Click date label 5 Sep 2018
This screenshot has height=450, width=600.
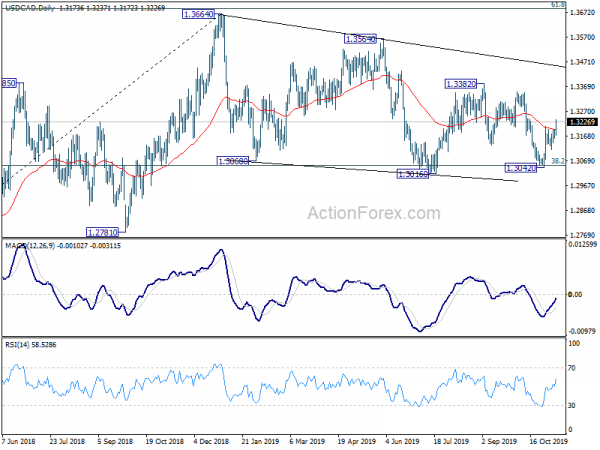[x=115, y=442]
